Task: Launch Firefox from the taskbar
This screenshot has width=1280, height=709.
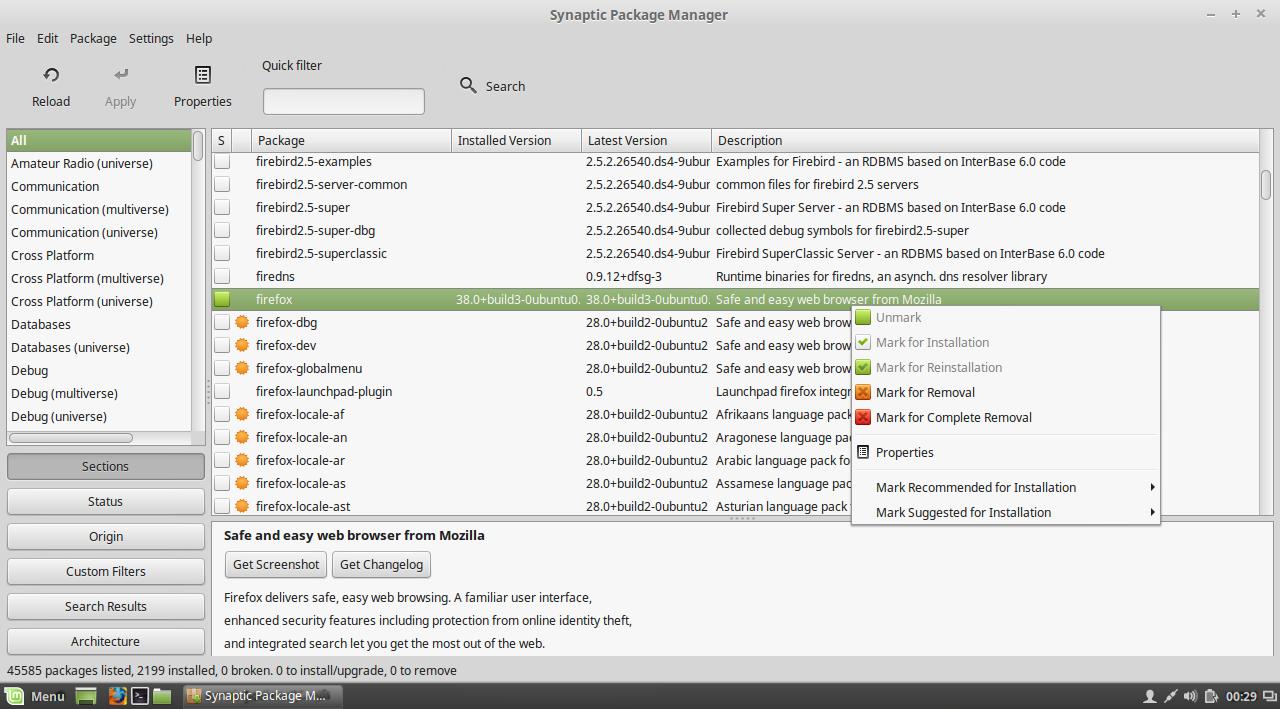Action: point(117,696)
